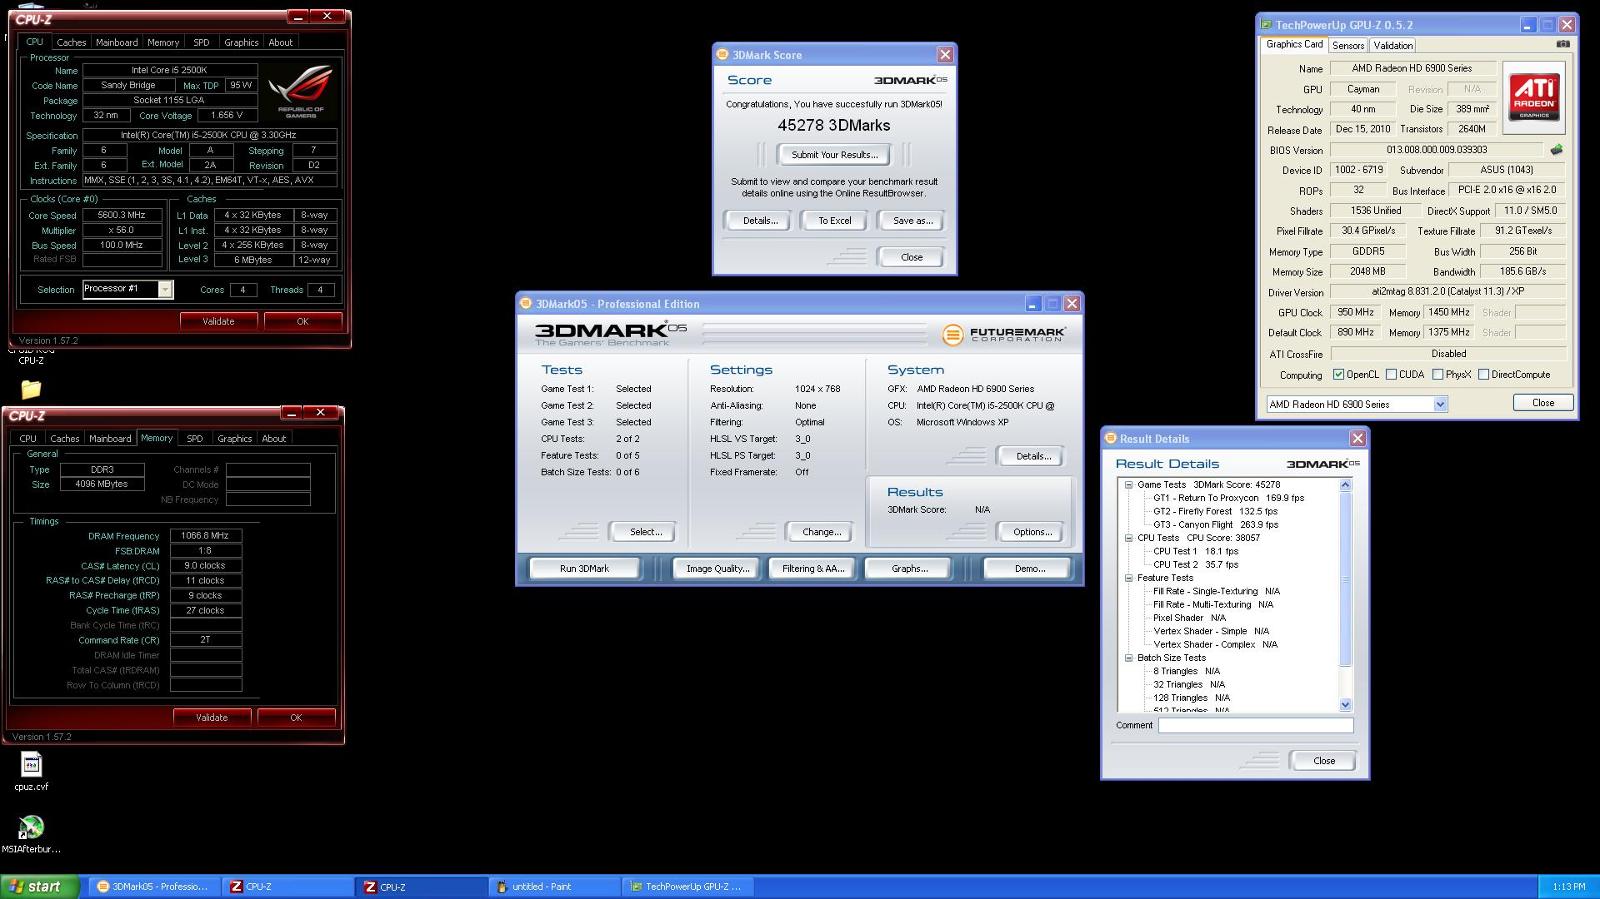This screenshot has width=1600, height=899.
Task: Click the Options... button under Results
Action: tap(1032, 532)
